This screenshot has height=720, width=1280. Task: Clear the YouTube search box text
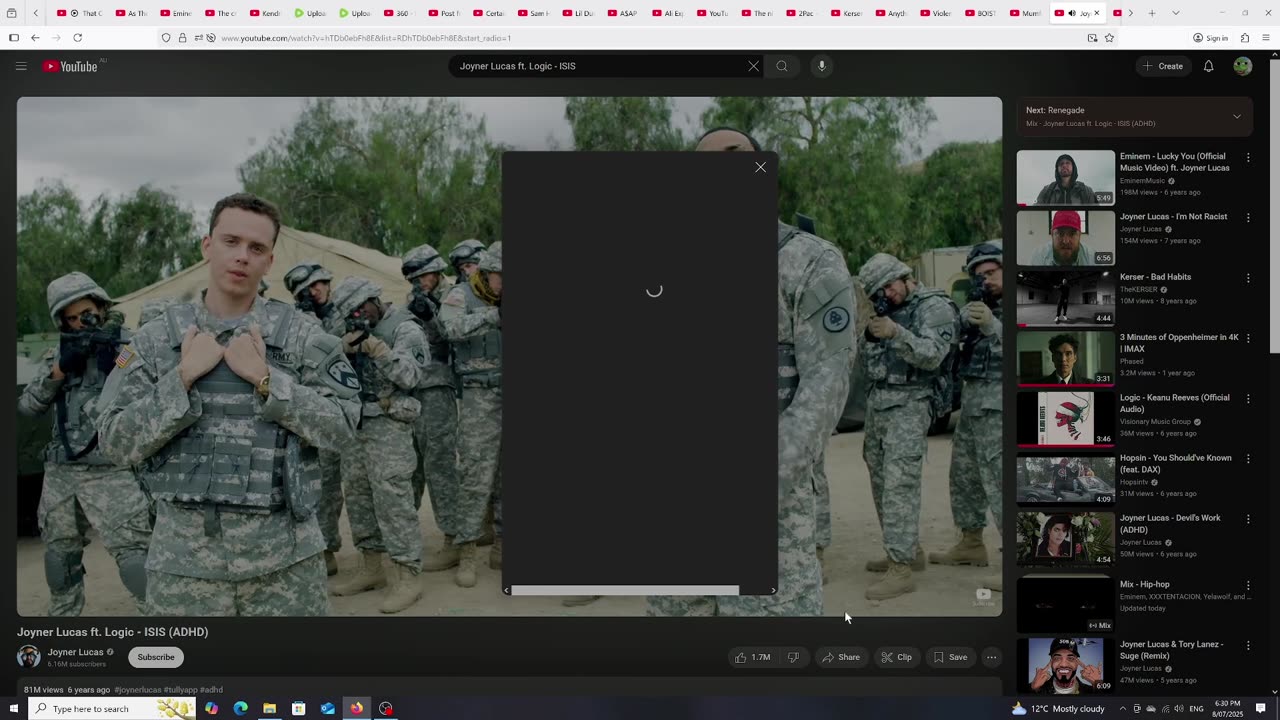tap(753, 66)
